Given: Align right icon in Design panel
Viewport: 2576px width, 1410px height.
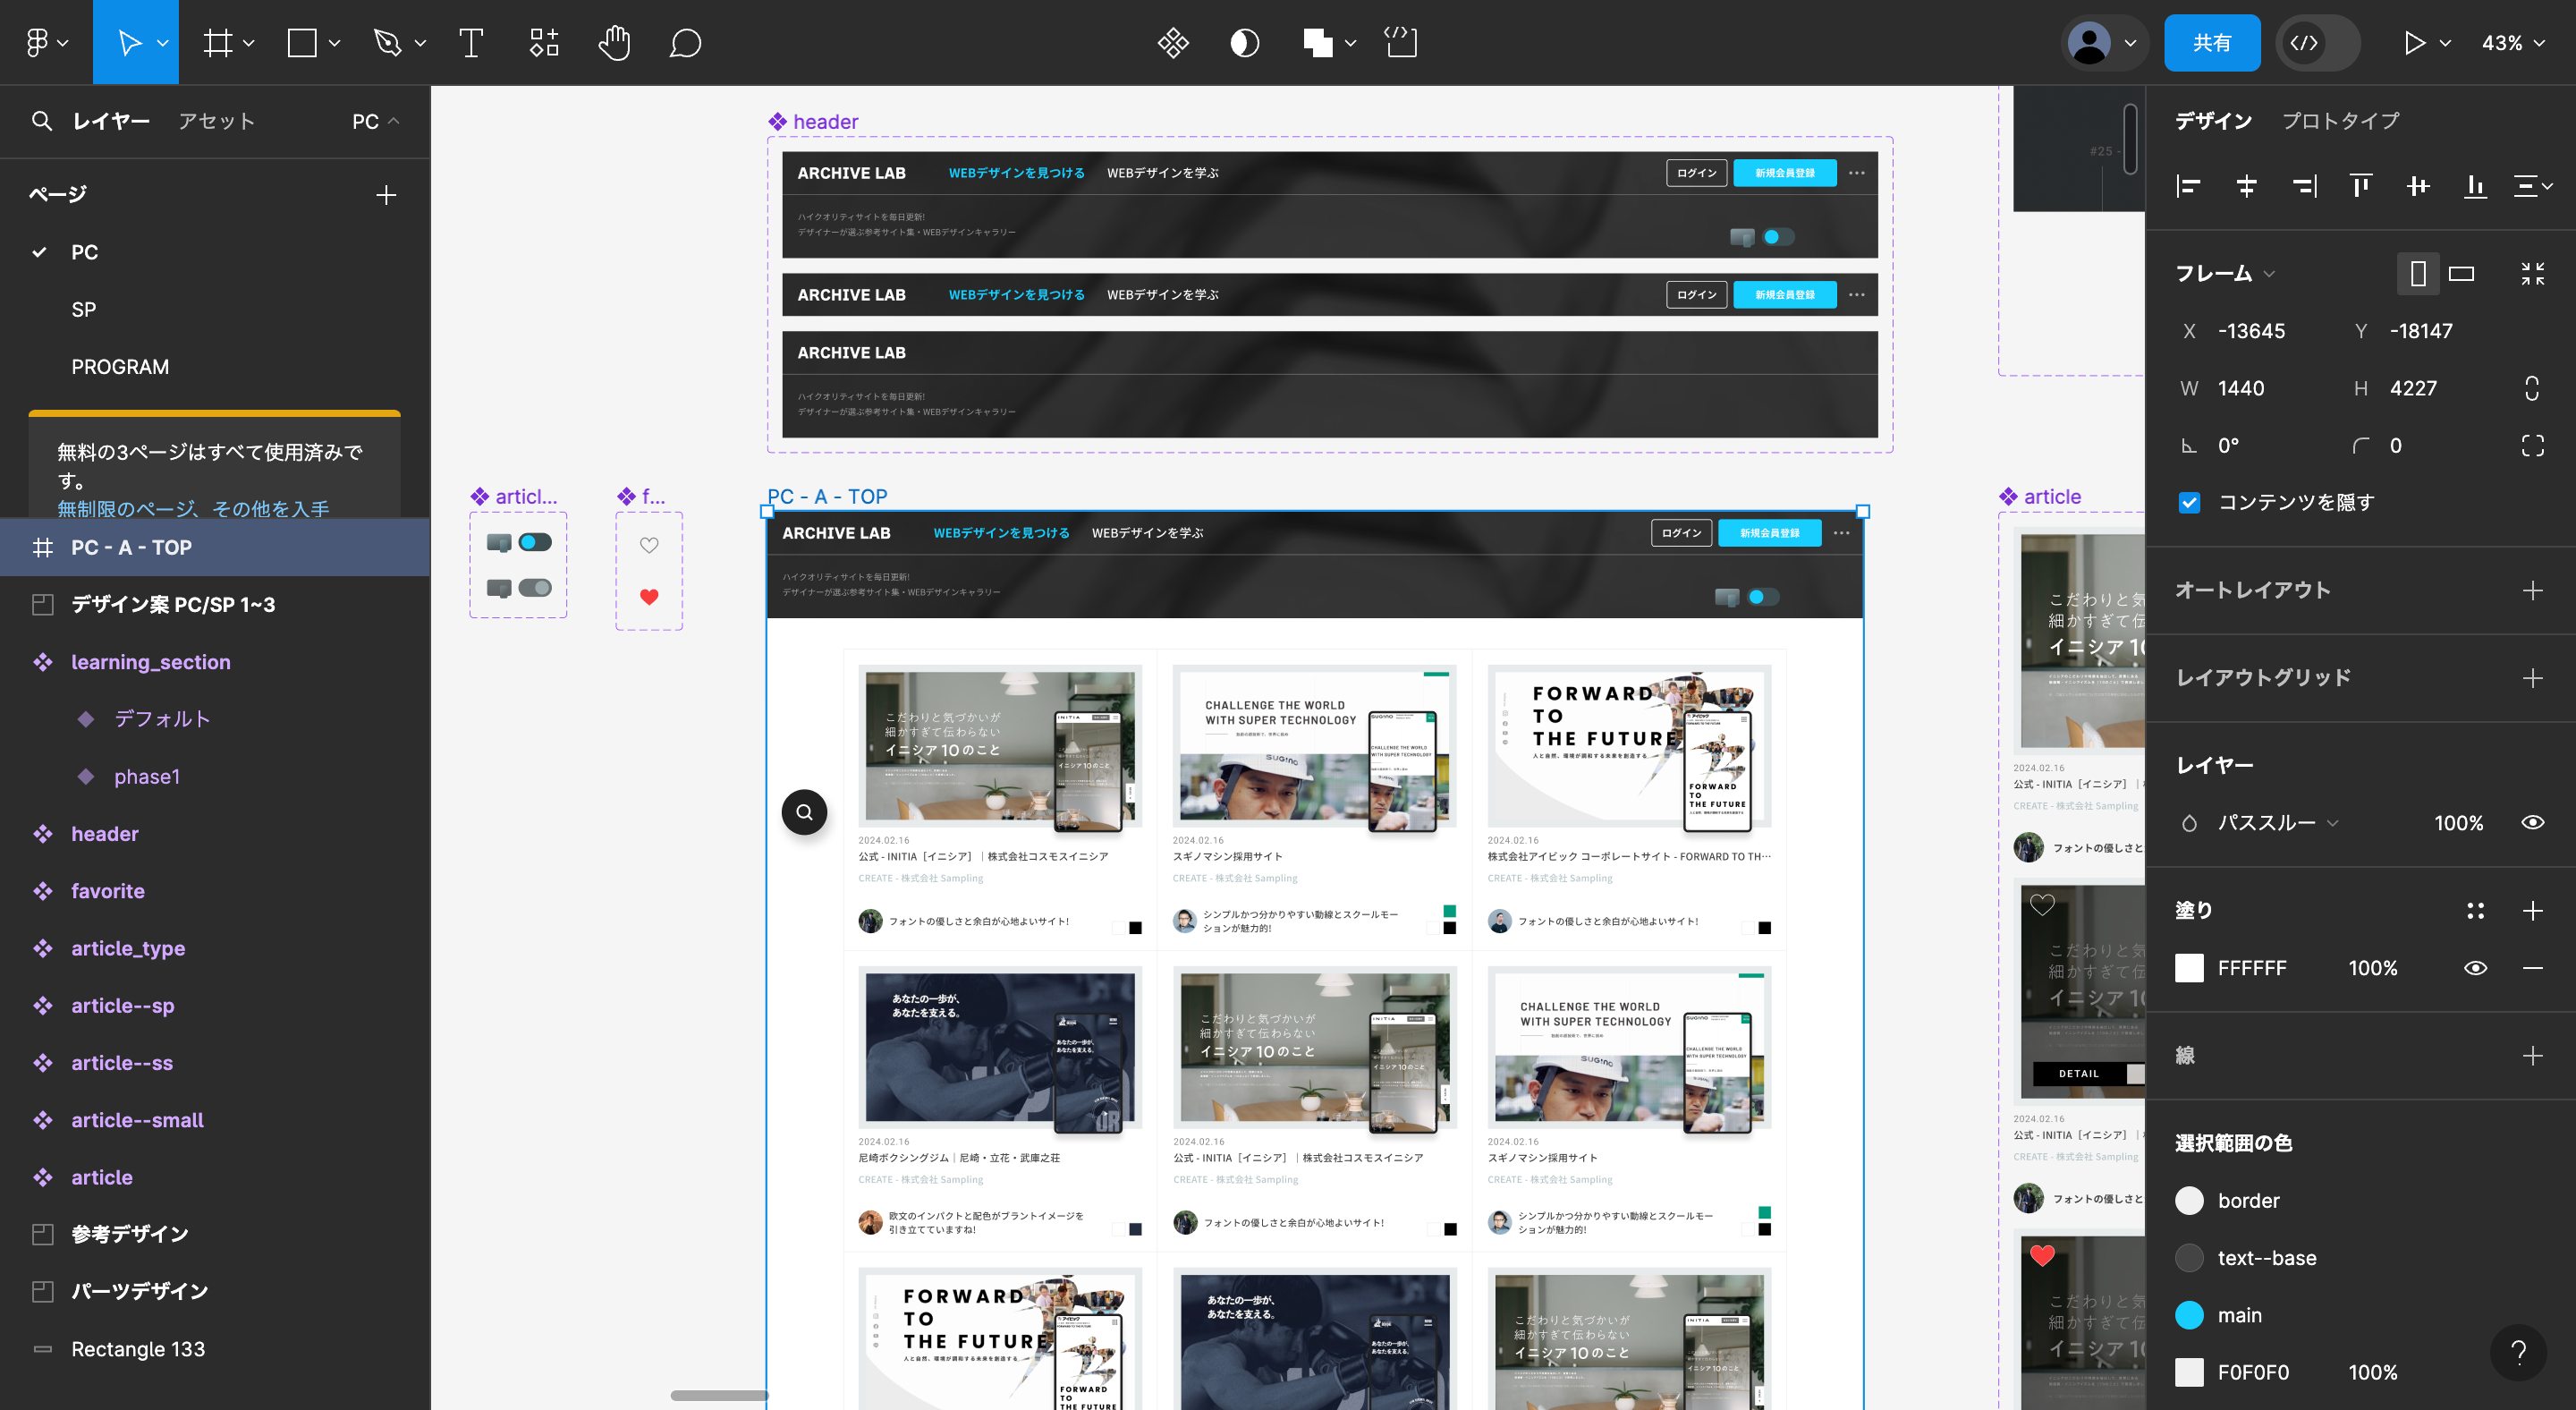Looking at the screenshot, I should coord(2304,186).
